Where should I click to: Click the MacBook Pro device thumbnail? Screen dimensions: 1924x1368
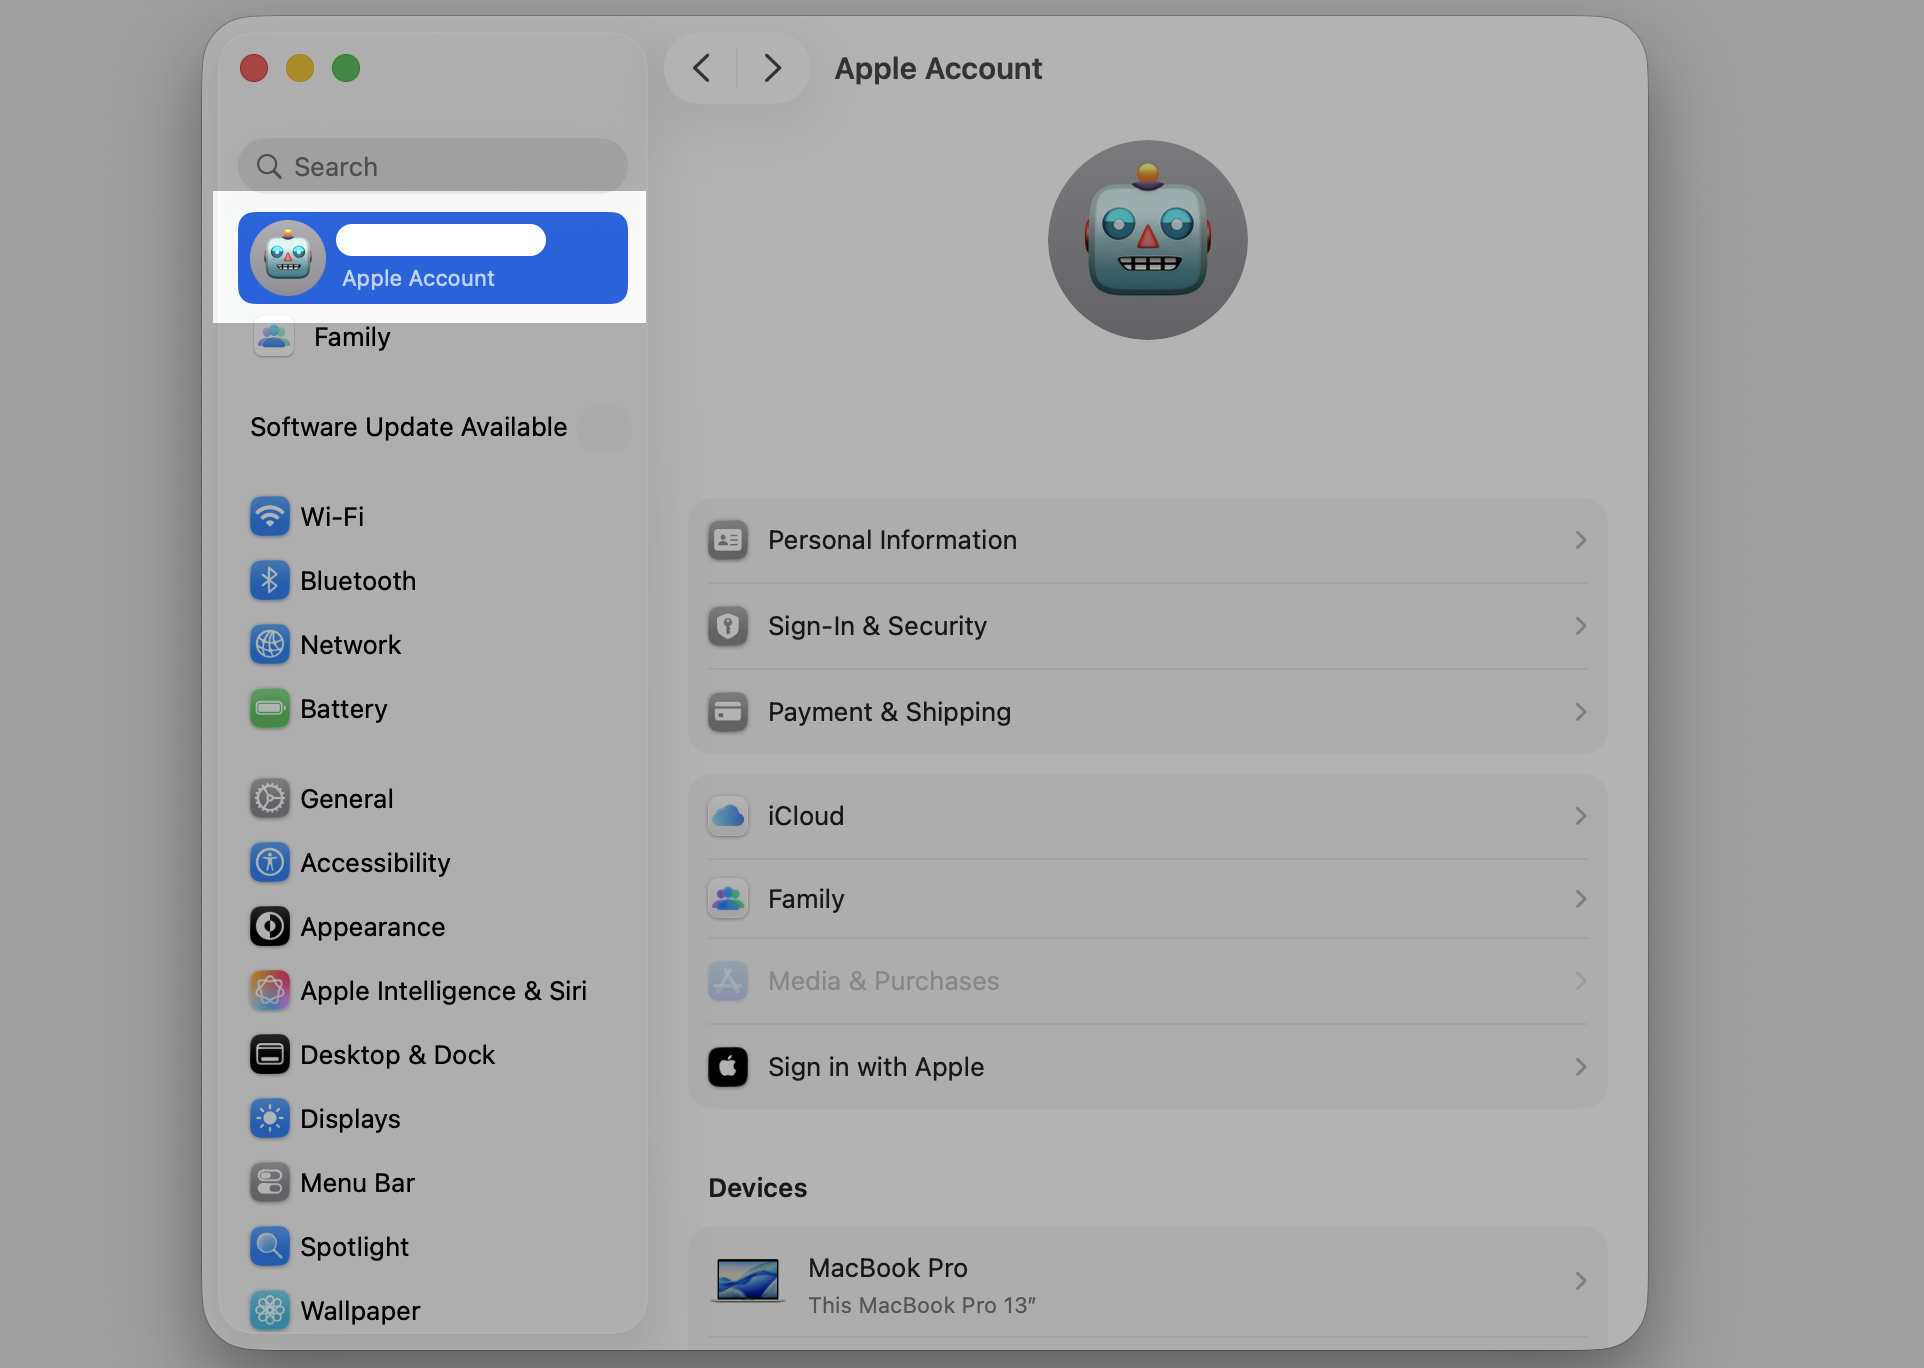(x=748, y=1281)
